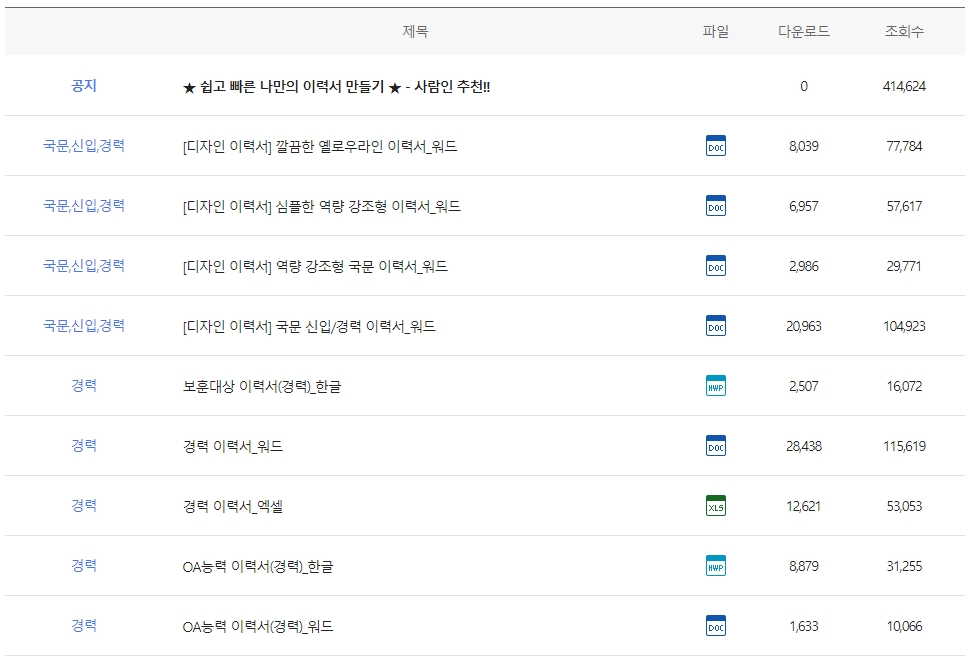Open 경력 이력서_워드 post

(x=232, y=446)
